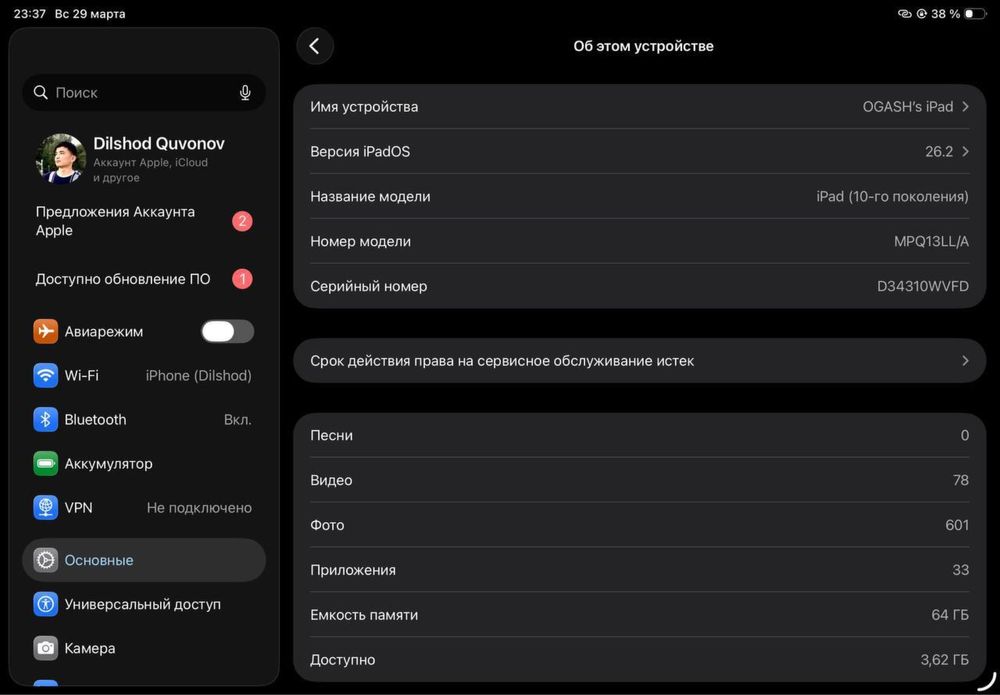Image resolution: width=1000 pixels, height=695 pixels.
Task: Click the Не подключено VPN status
Action: coord(199,508)
